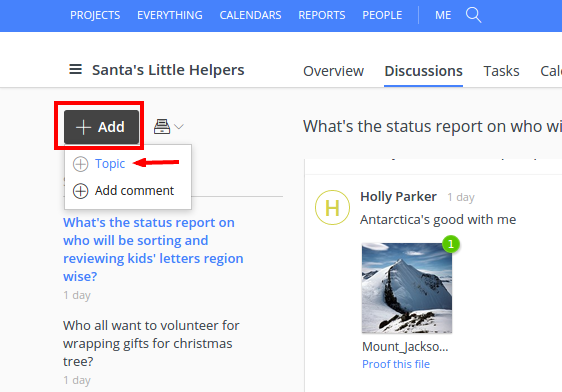
Task: Open CALENDARS in the top bar
Action: (250, 15)
